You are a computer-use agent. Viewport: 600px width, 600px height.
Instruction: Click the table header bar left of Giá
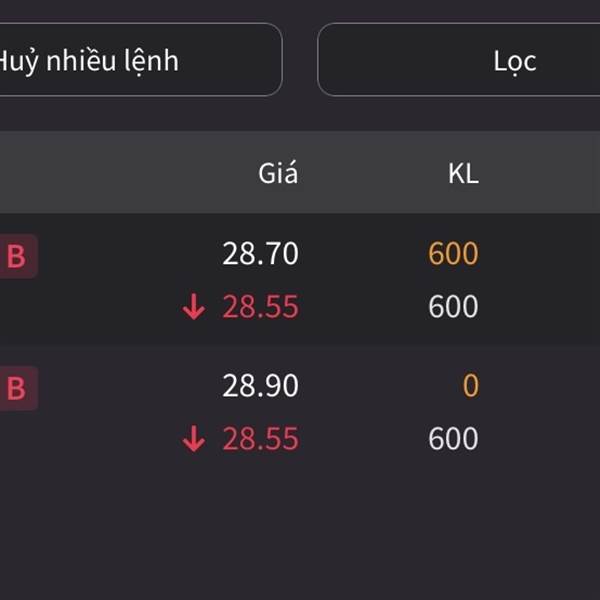[x=126, y=173]
